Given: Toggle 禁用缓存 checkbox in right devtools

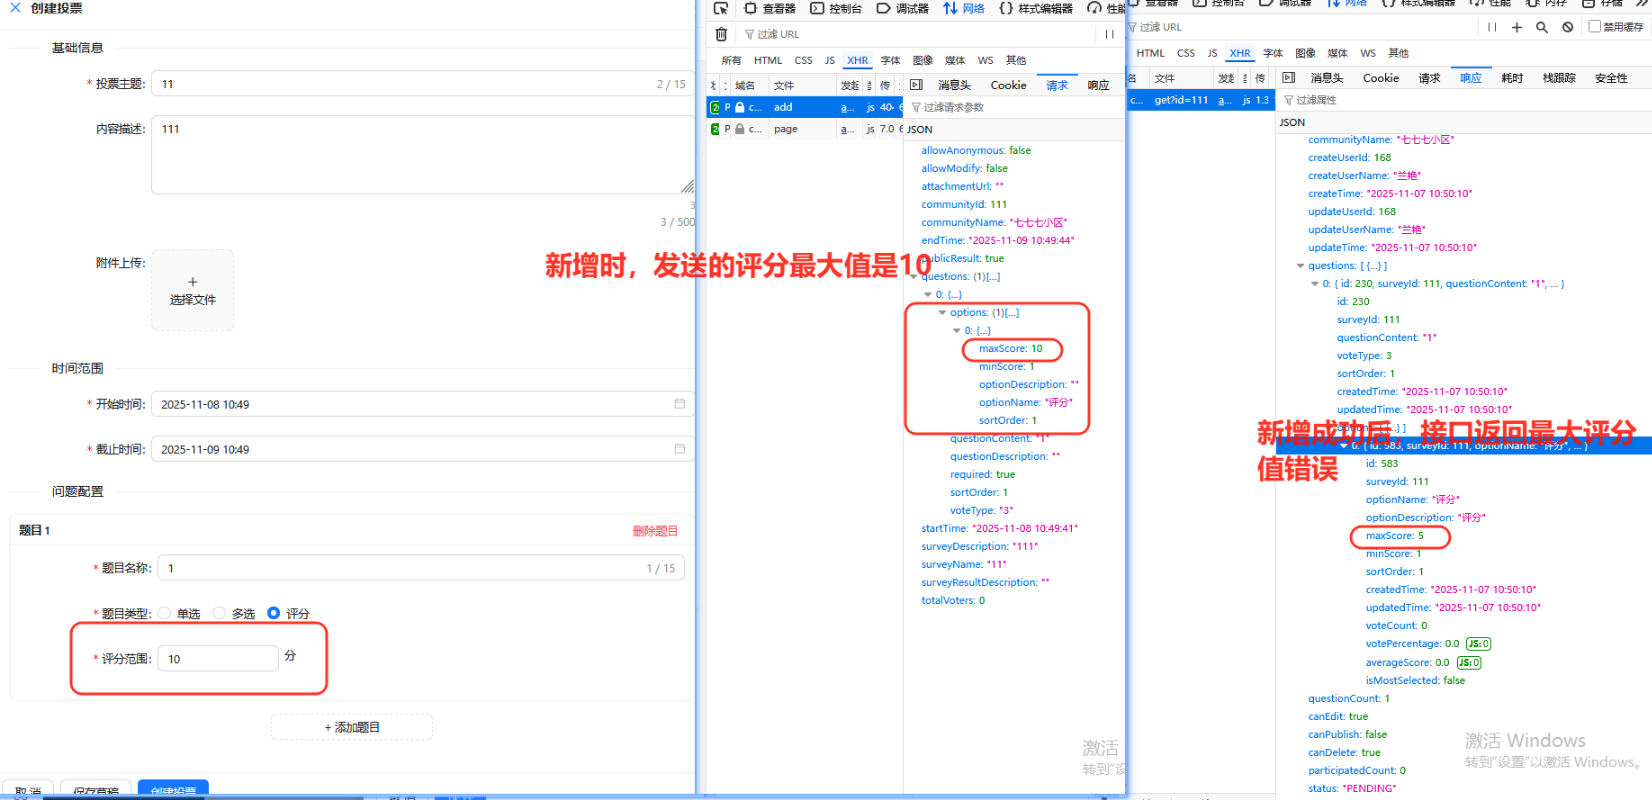Looking at the screenshot, I should tap(1595, 27).
